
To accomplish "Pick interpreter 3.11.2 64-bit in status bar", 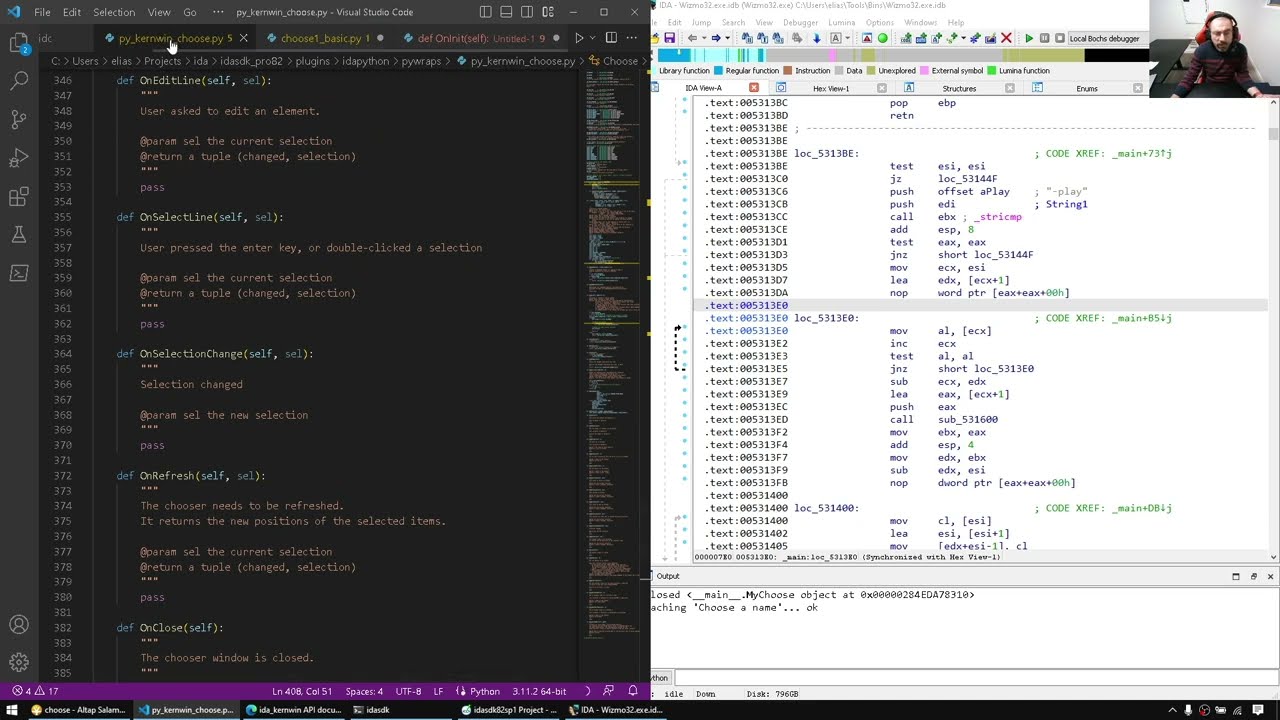I will coord(537,691).
